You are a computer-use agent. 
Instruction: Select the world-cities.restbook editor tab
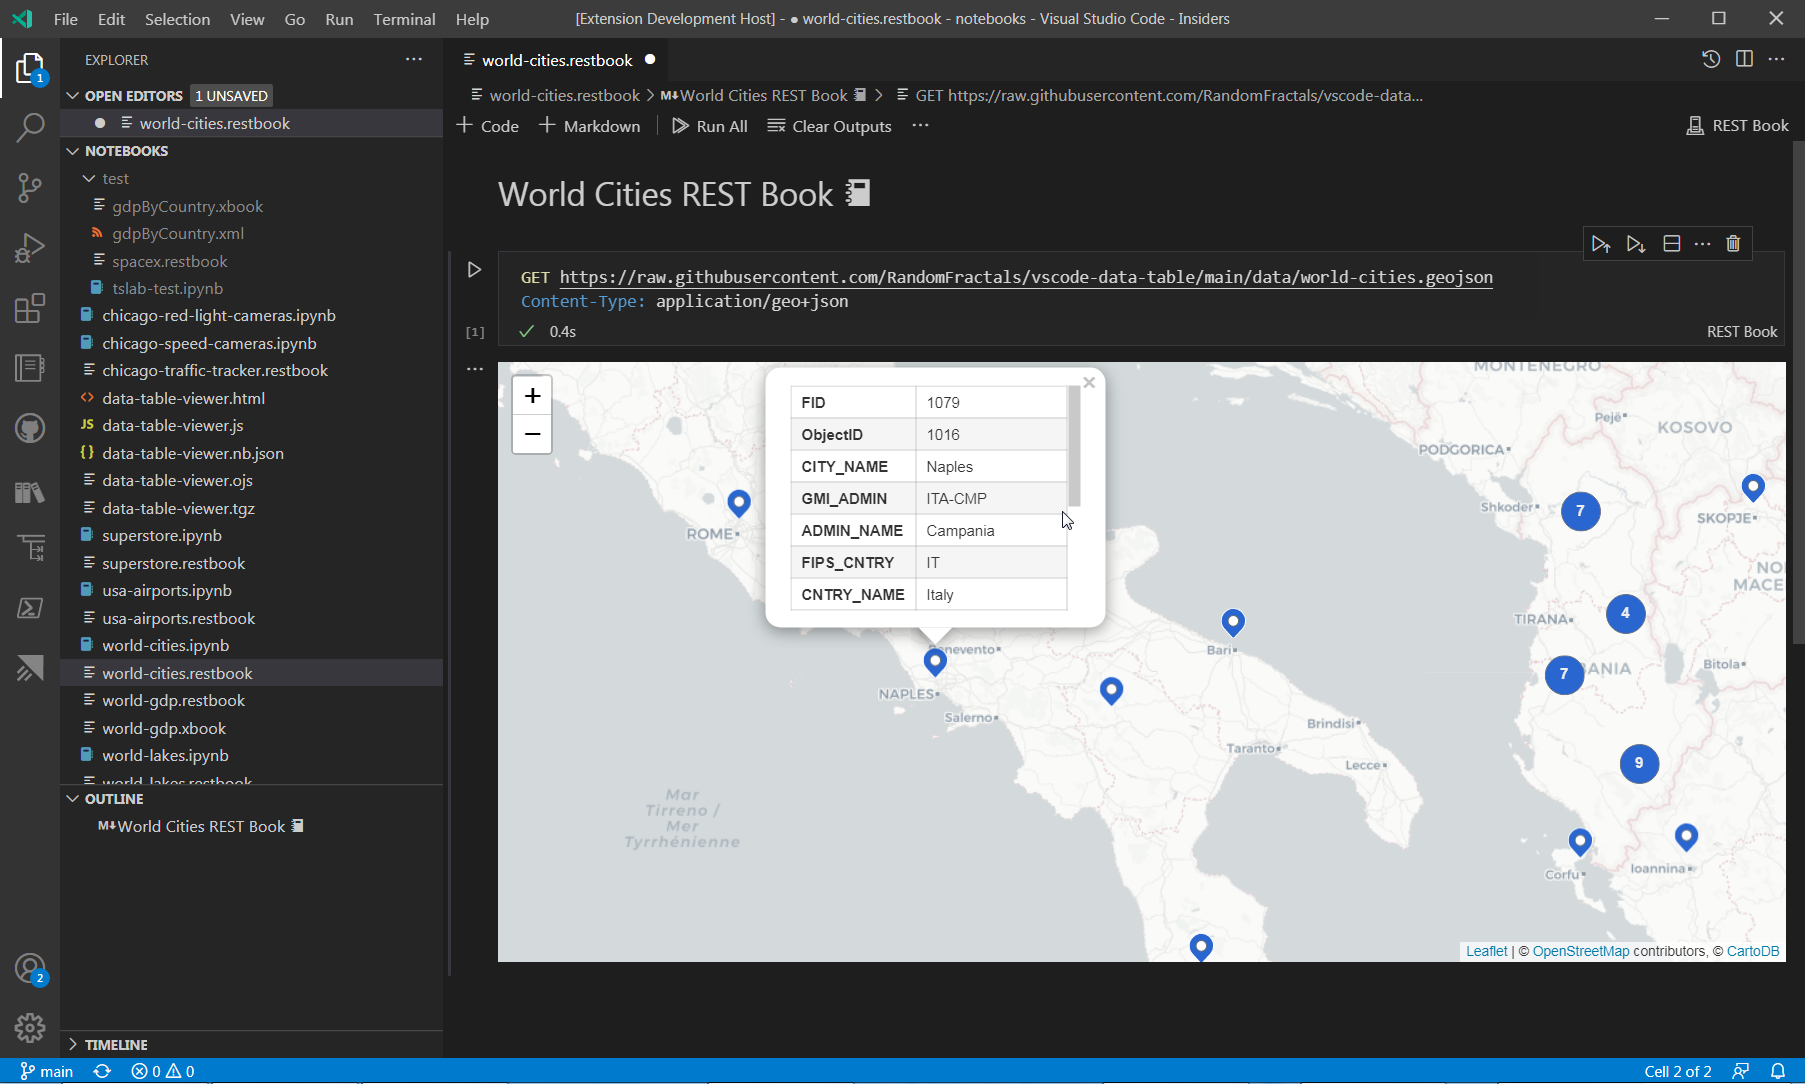click(556, 60)
